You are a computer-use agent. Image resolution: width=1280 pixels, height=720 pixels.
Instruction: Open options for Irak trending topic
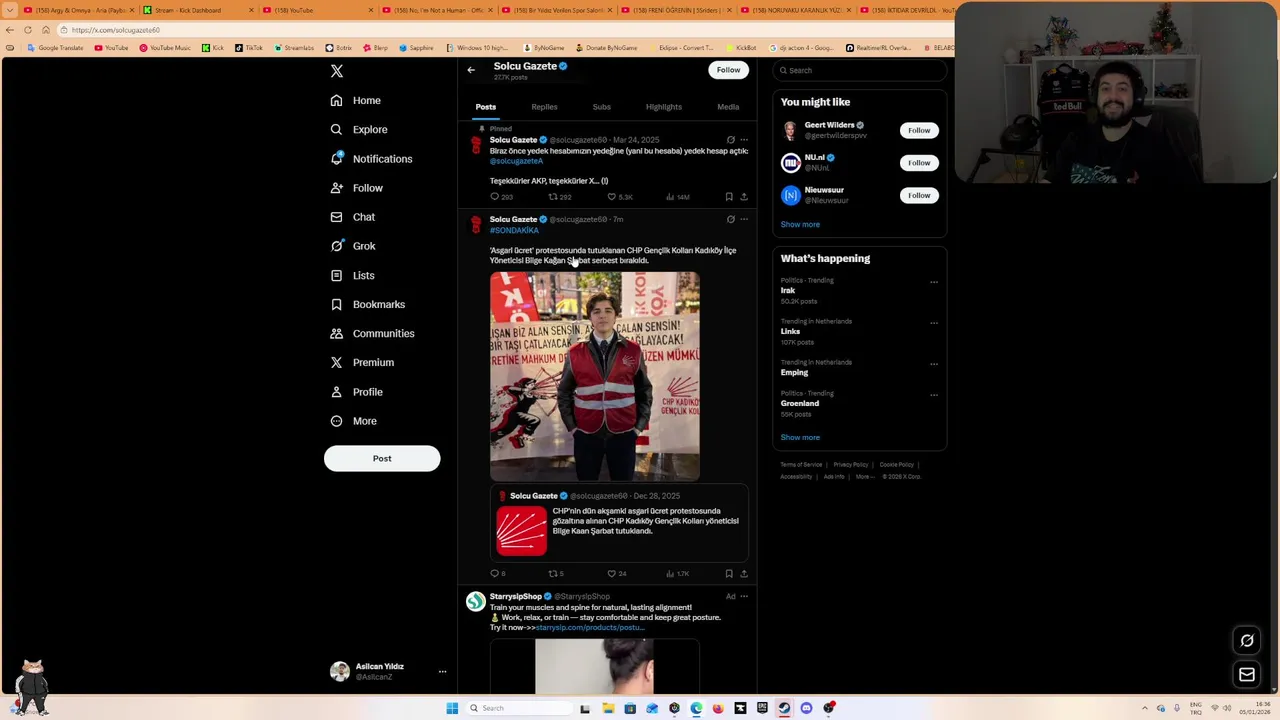[x=934, y=282]
